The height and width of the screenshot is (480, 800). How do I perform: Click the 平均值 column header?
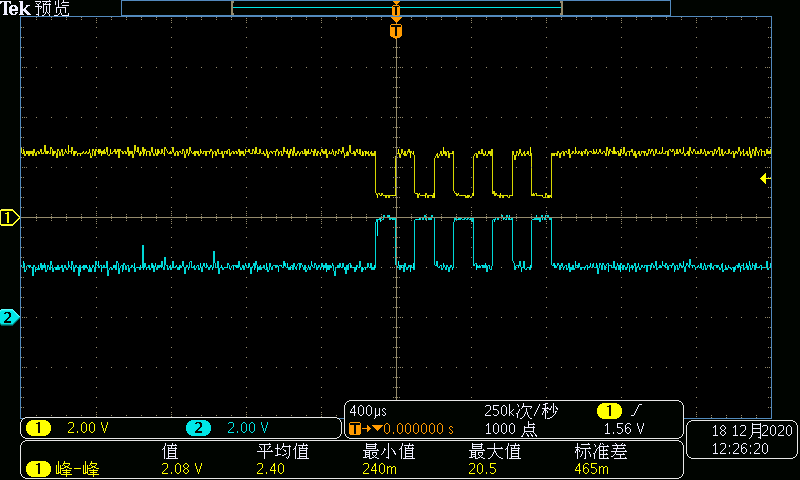tap(283, 451)
